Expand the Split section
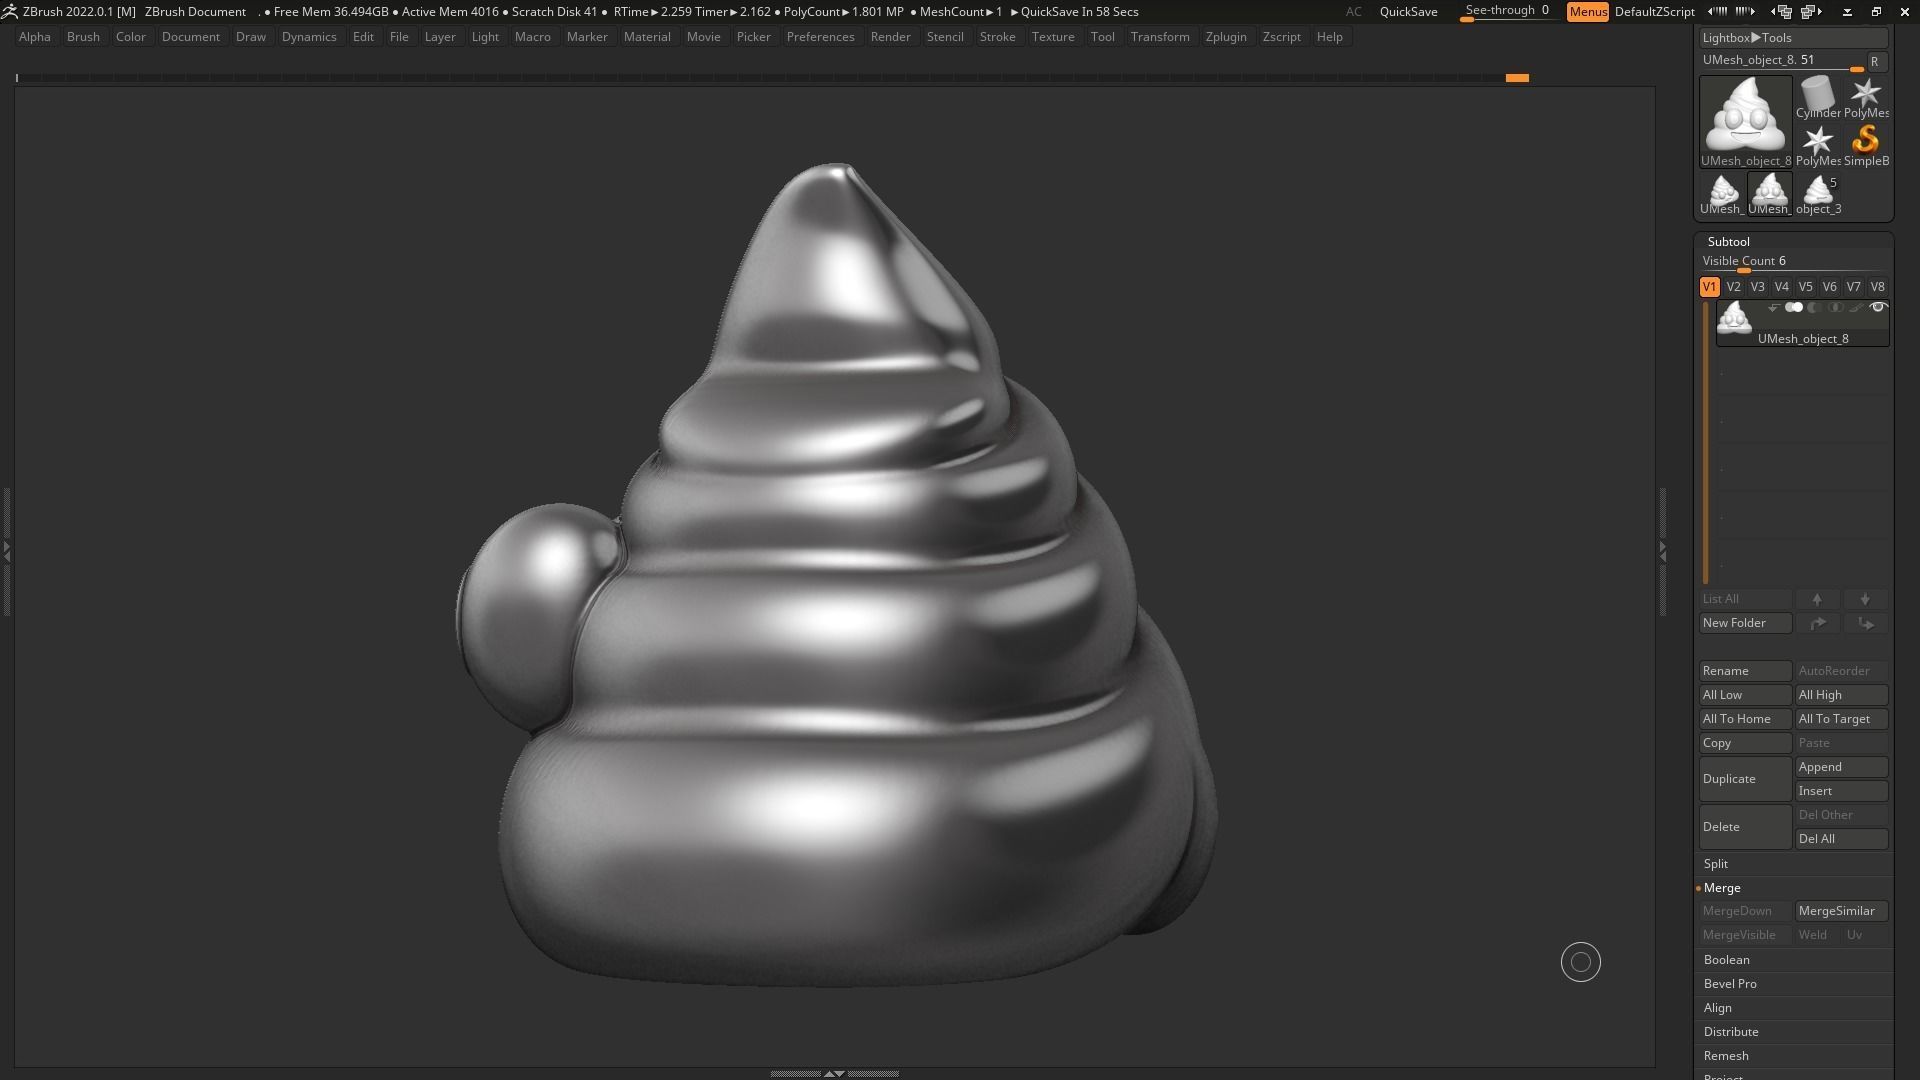The height and width of the screenshot is (1080, 1920). (x=1716, y=864)
